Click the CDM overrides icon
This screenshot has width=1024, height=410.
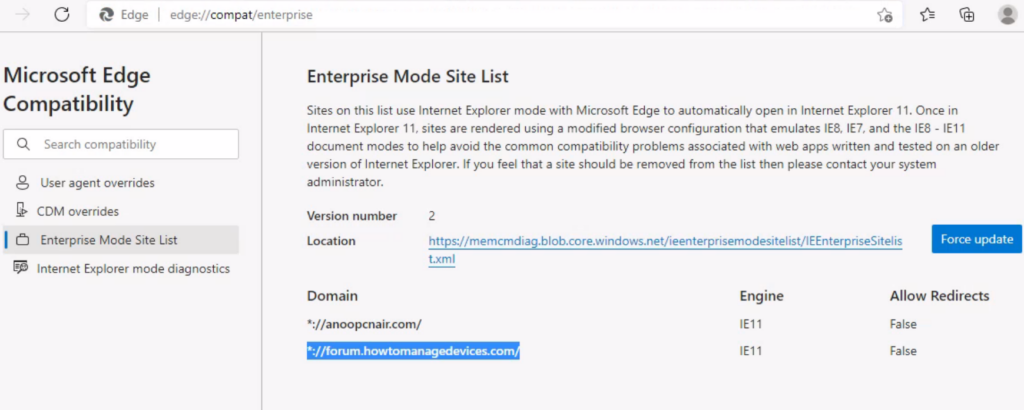(22, 211)
